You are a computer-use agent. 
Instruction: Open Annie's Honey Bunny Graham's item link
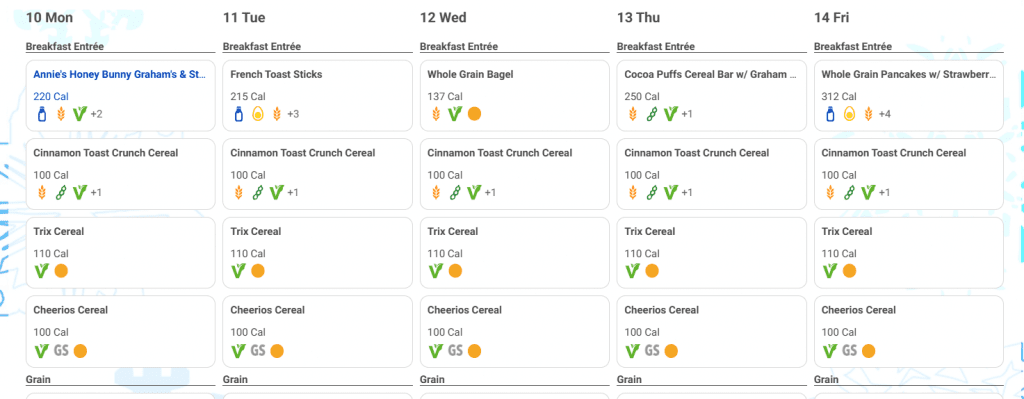pyautogui.click(x=120, y=74)
